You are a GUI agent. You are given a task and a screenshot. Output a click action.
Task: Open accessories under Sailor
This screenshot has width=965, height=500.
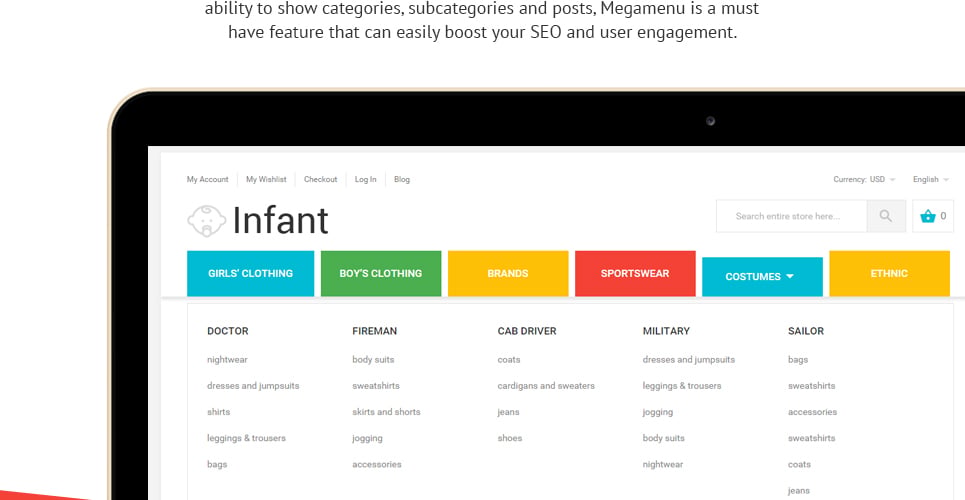tap(812, 412)
